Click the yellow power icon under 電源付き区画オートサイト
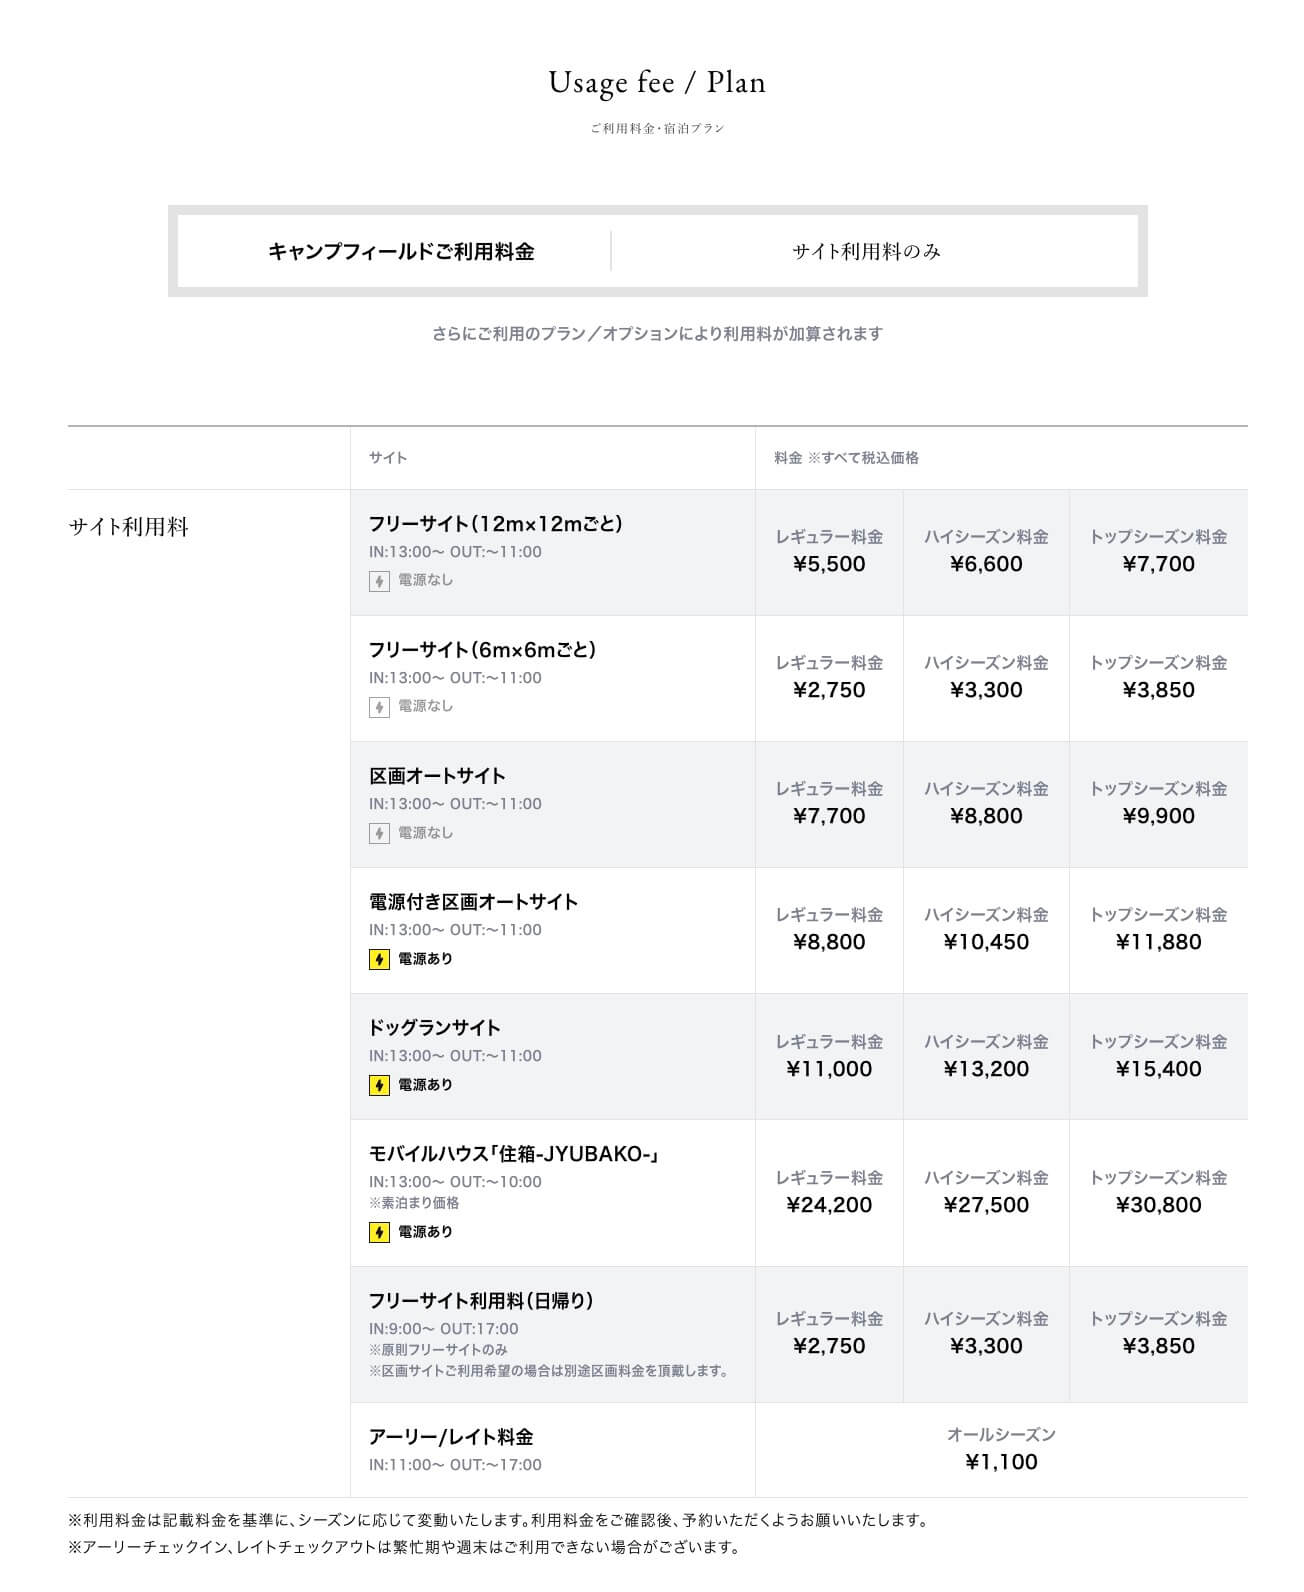The image size is (1304, 1592). [x=379, y=959]
